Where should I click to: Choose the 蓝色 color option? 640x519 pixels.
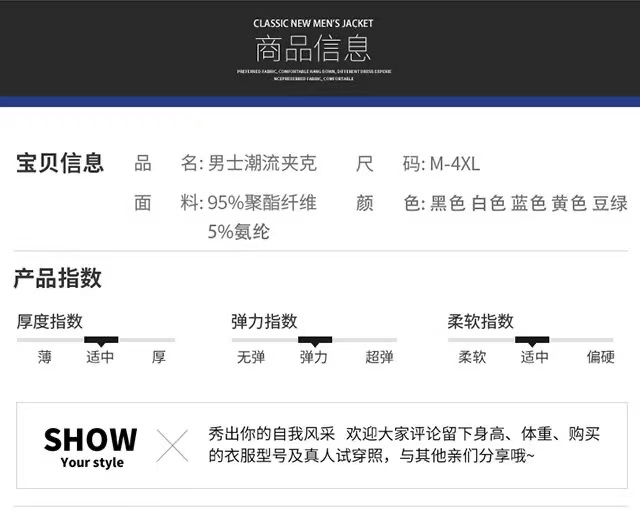coord(529,204)
